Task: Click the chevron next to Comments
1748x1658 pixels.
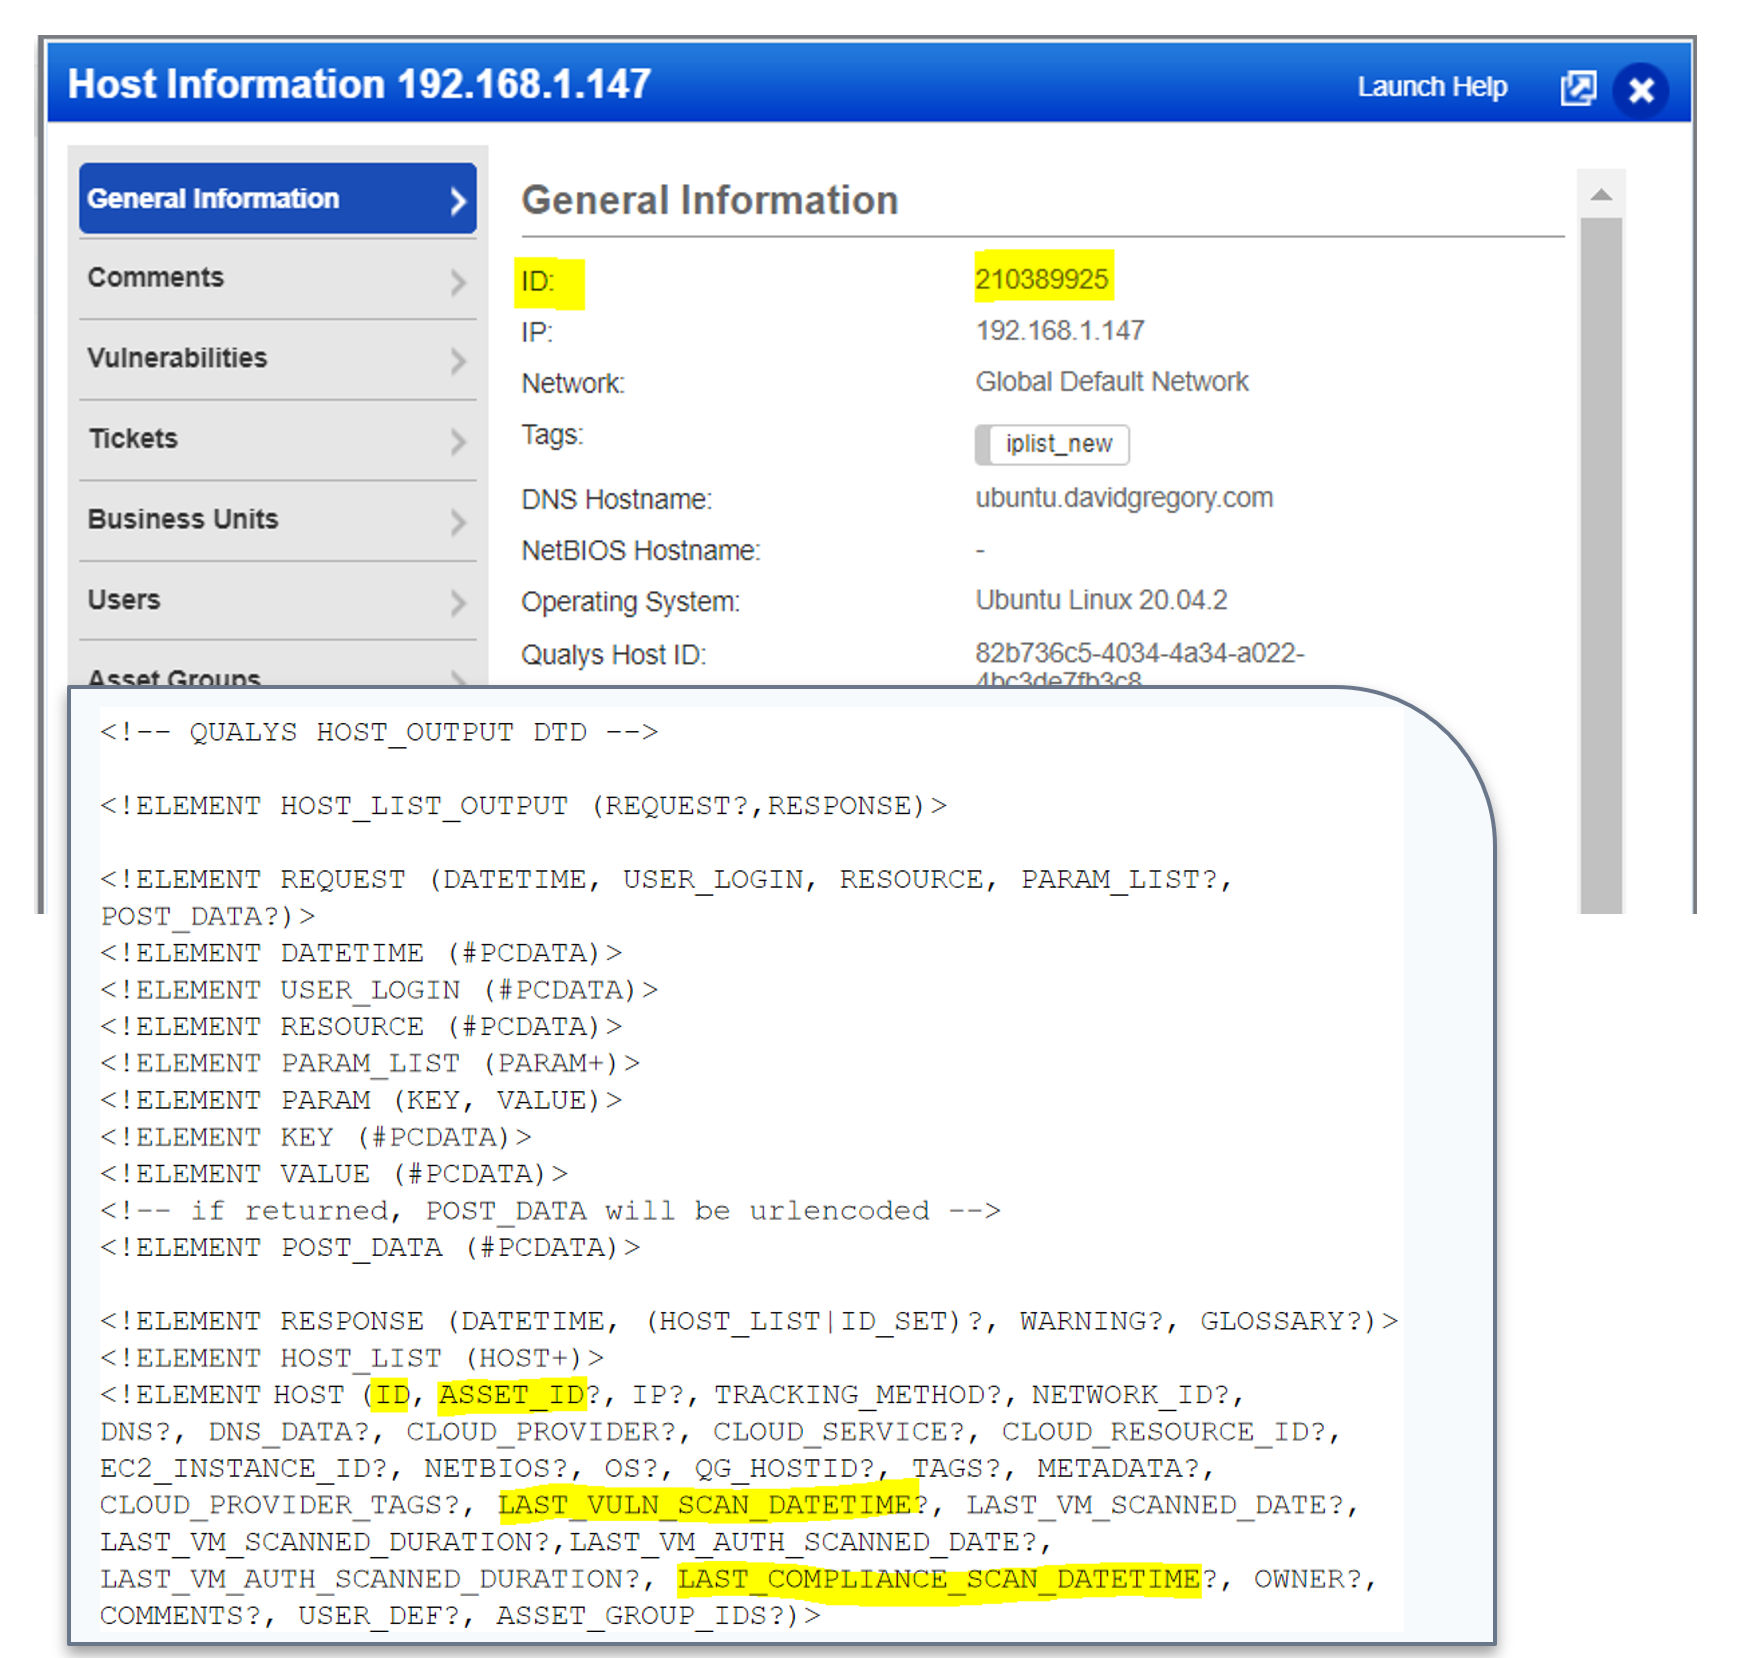Action: coord(458,282)
